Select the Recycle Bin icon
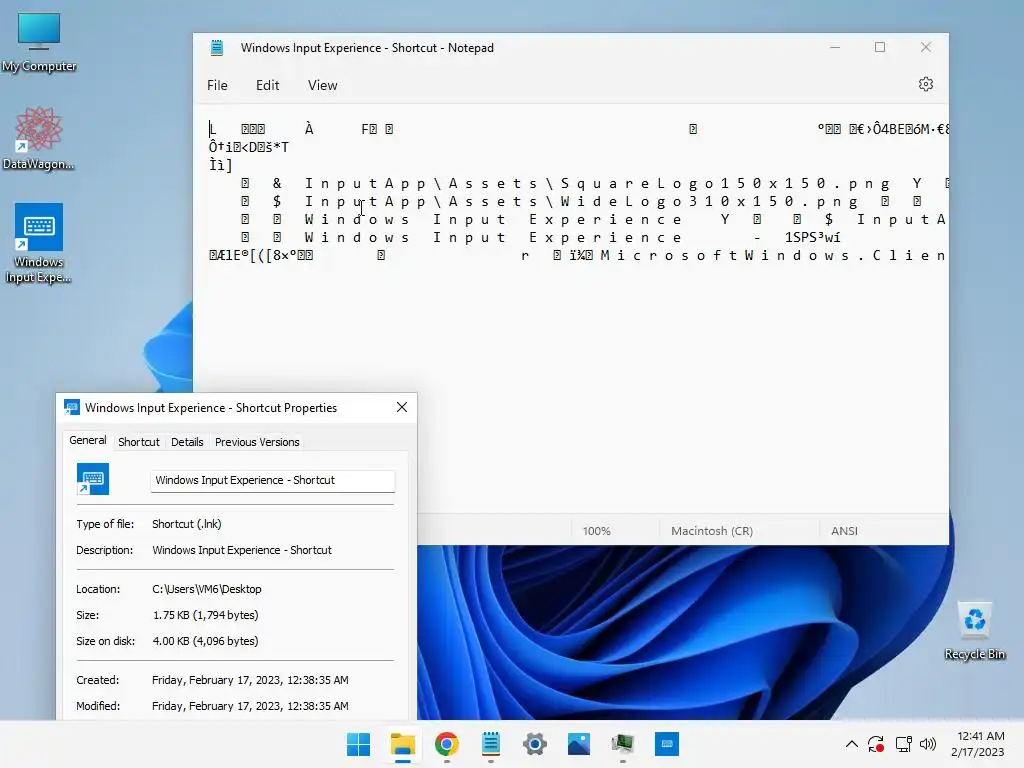 974,631
